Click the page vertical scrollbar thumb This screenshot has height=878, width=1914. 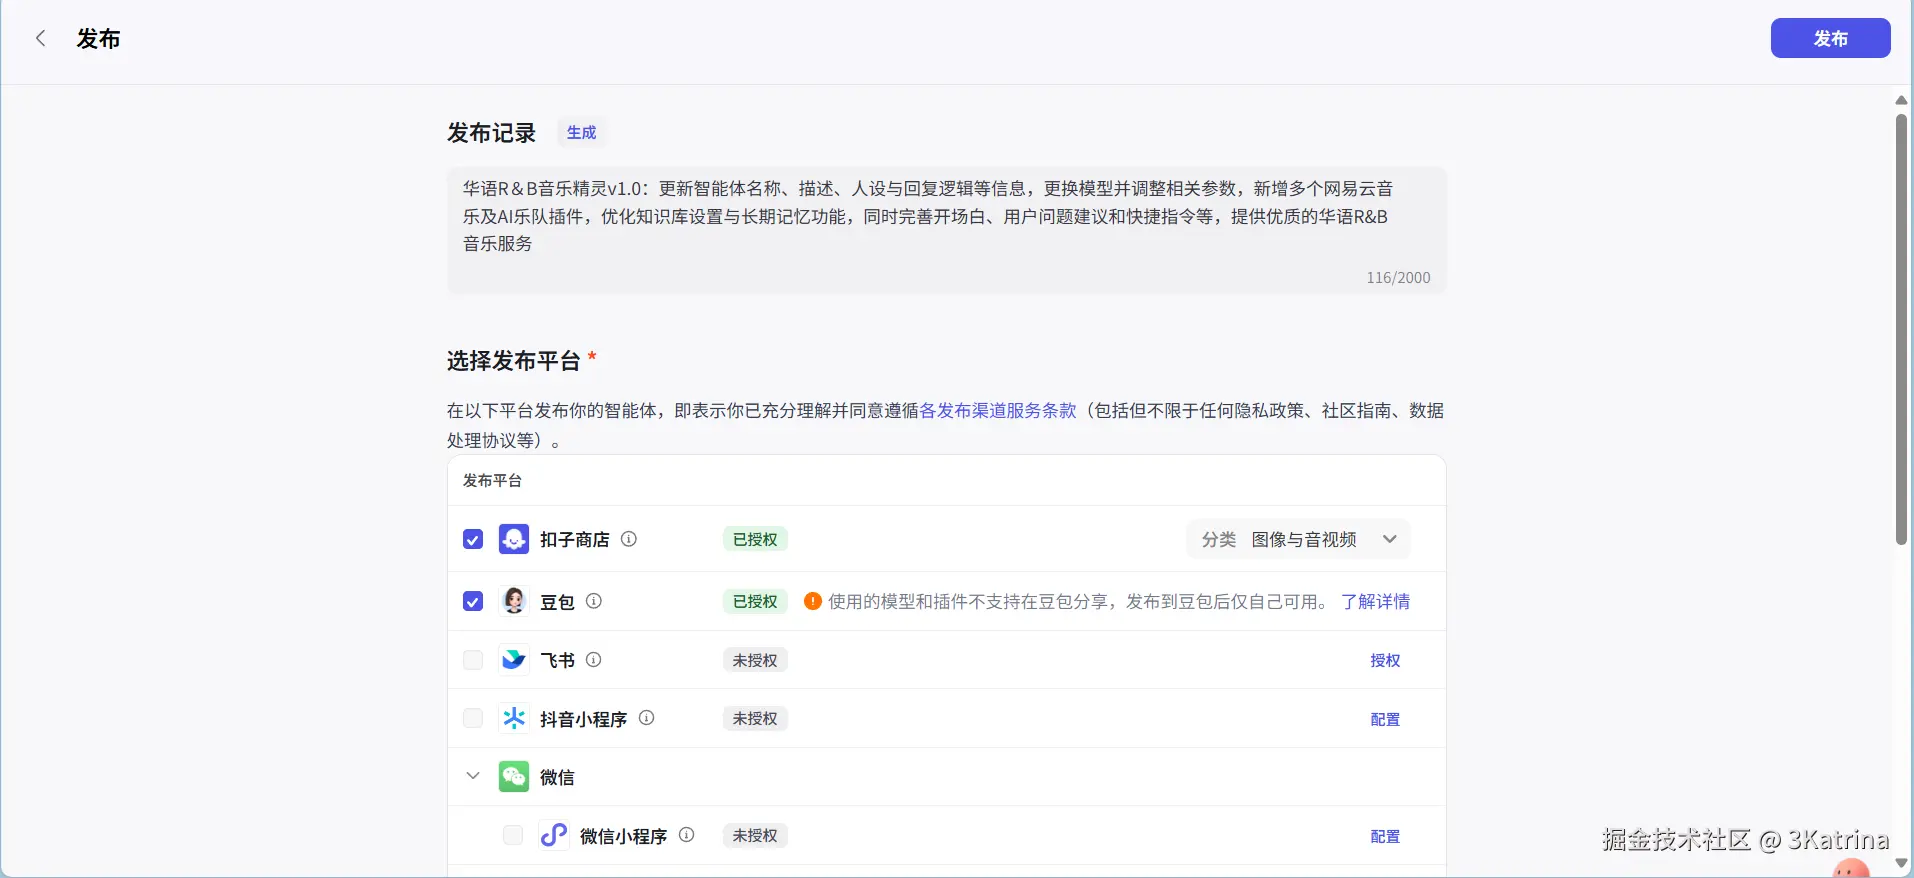click(x=1901, y=328)
